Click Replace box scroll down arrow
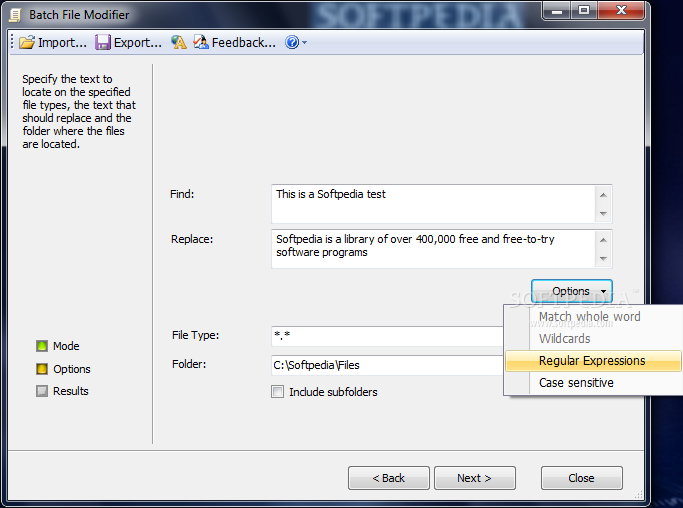Image resolution: width=683 pixels, height=508 pixels. click(x=603, y=258)
